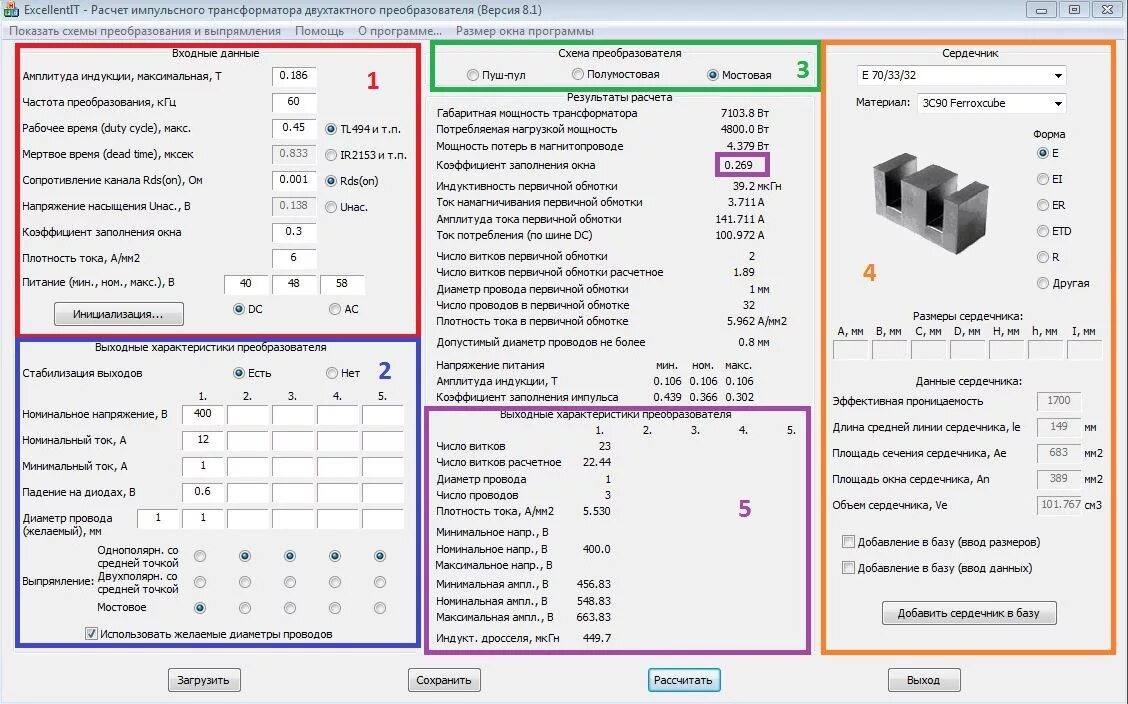Choose the Uнас. radio button
Screen dimensions: 1128x704
tap(331, 206)
